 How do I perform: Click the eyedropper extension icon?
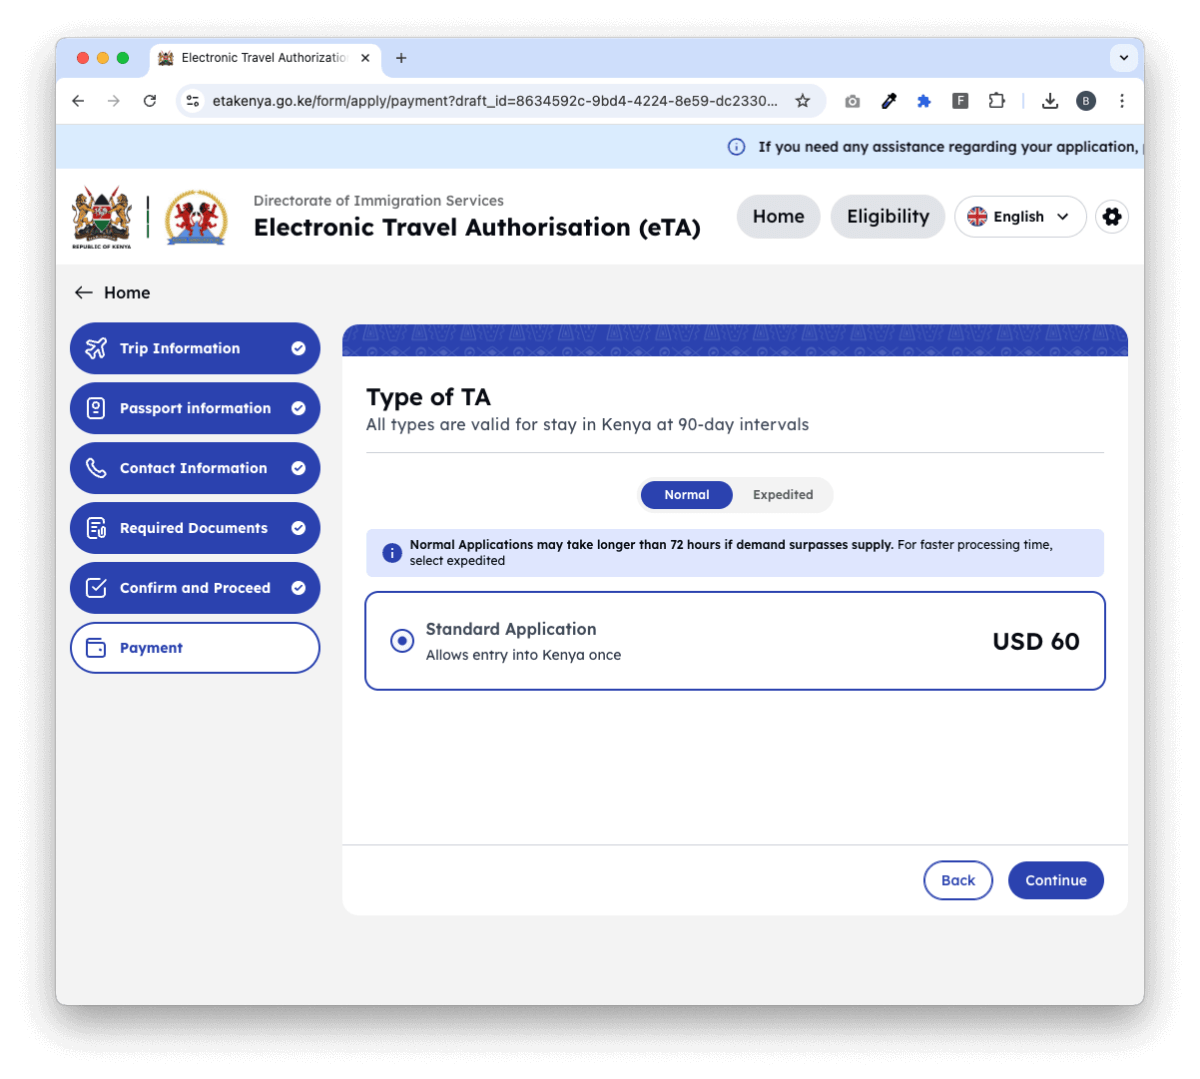click(x=888, y=101)
